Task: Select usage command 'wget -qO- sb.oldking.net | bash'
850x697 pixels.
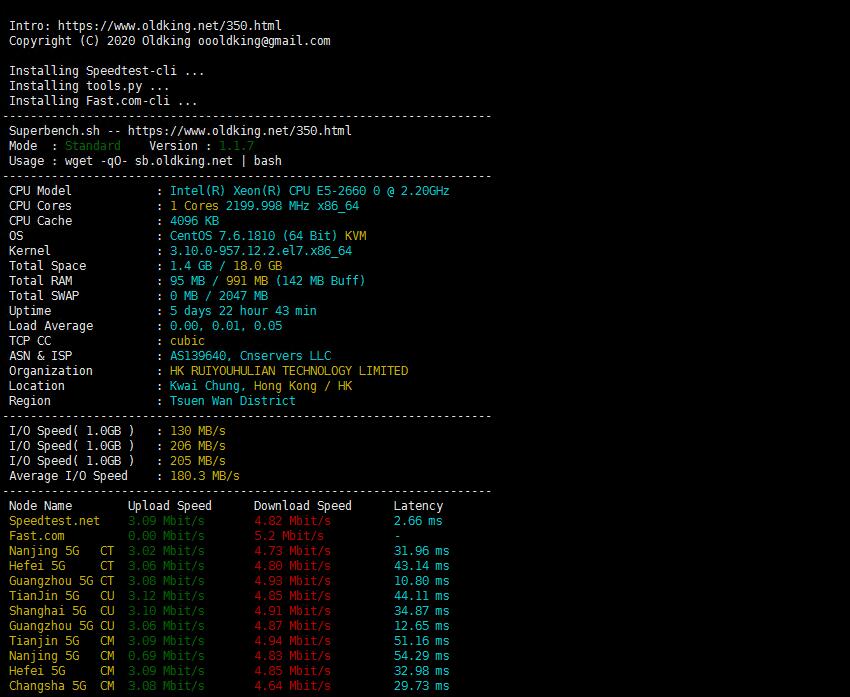Action: point(173,161)
